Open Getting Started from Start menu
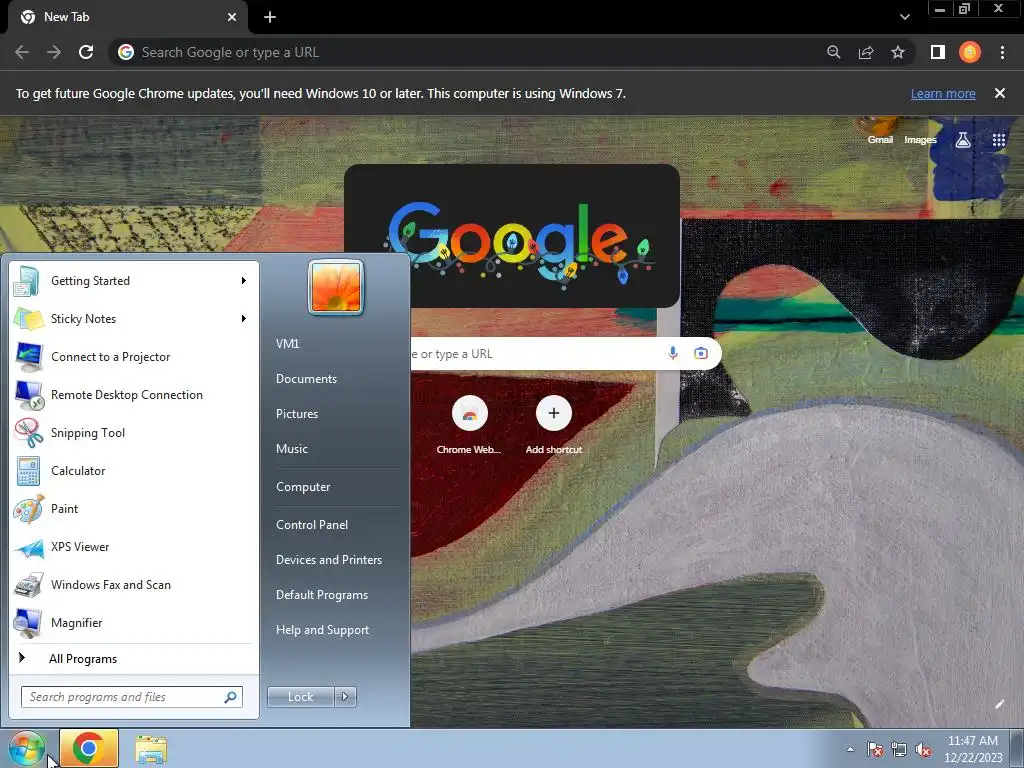Viewport: 1024px width, 768px height. [x=134, y=281]
